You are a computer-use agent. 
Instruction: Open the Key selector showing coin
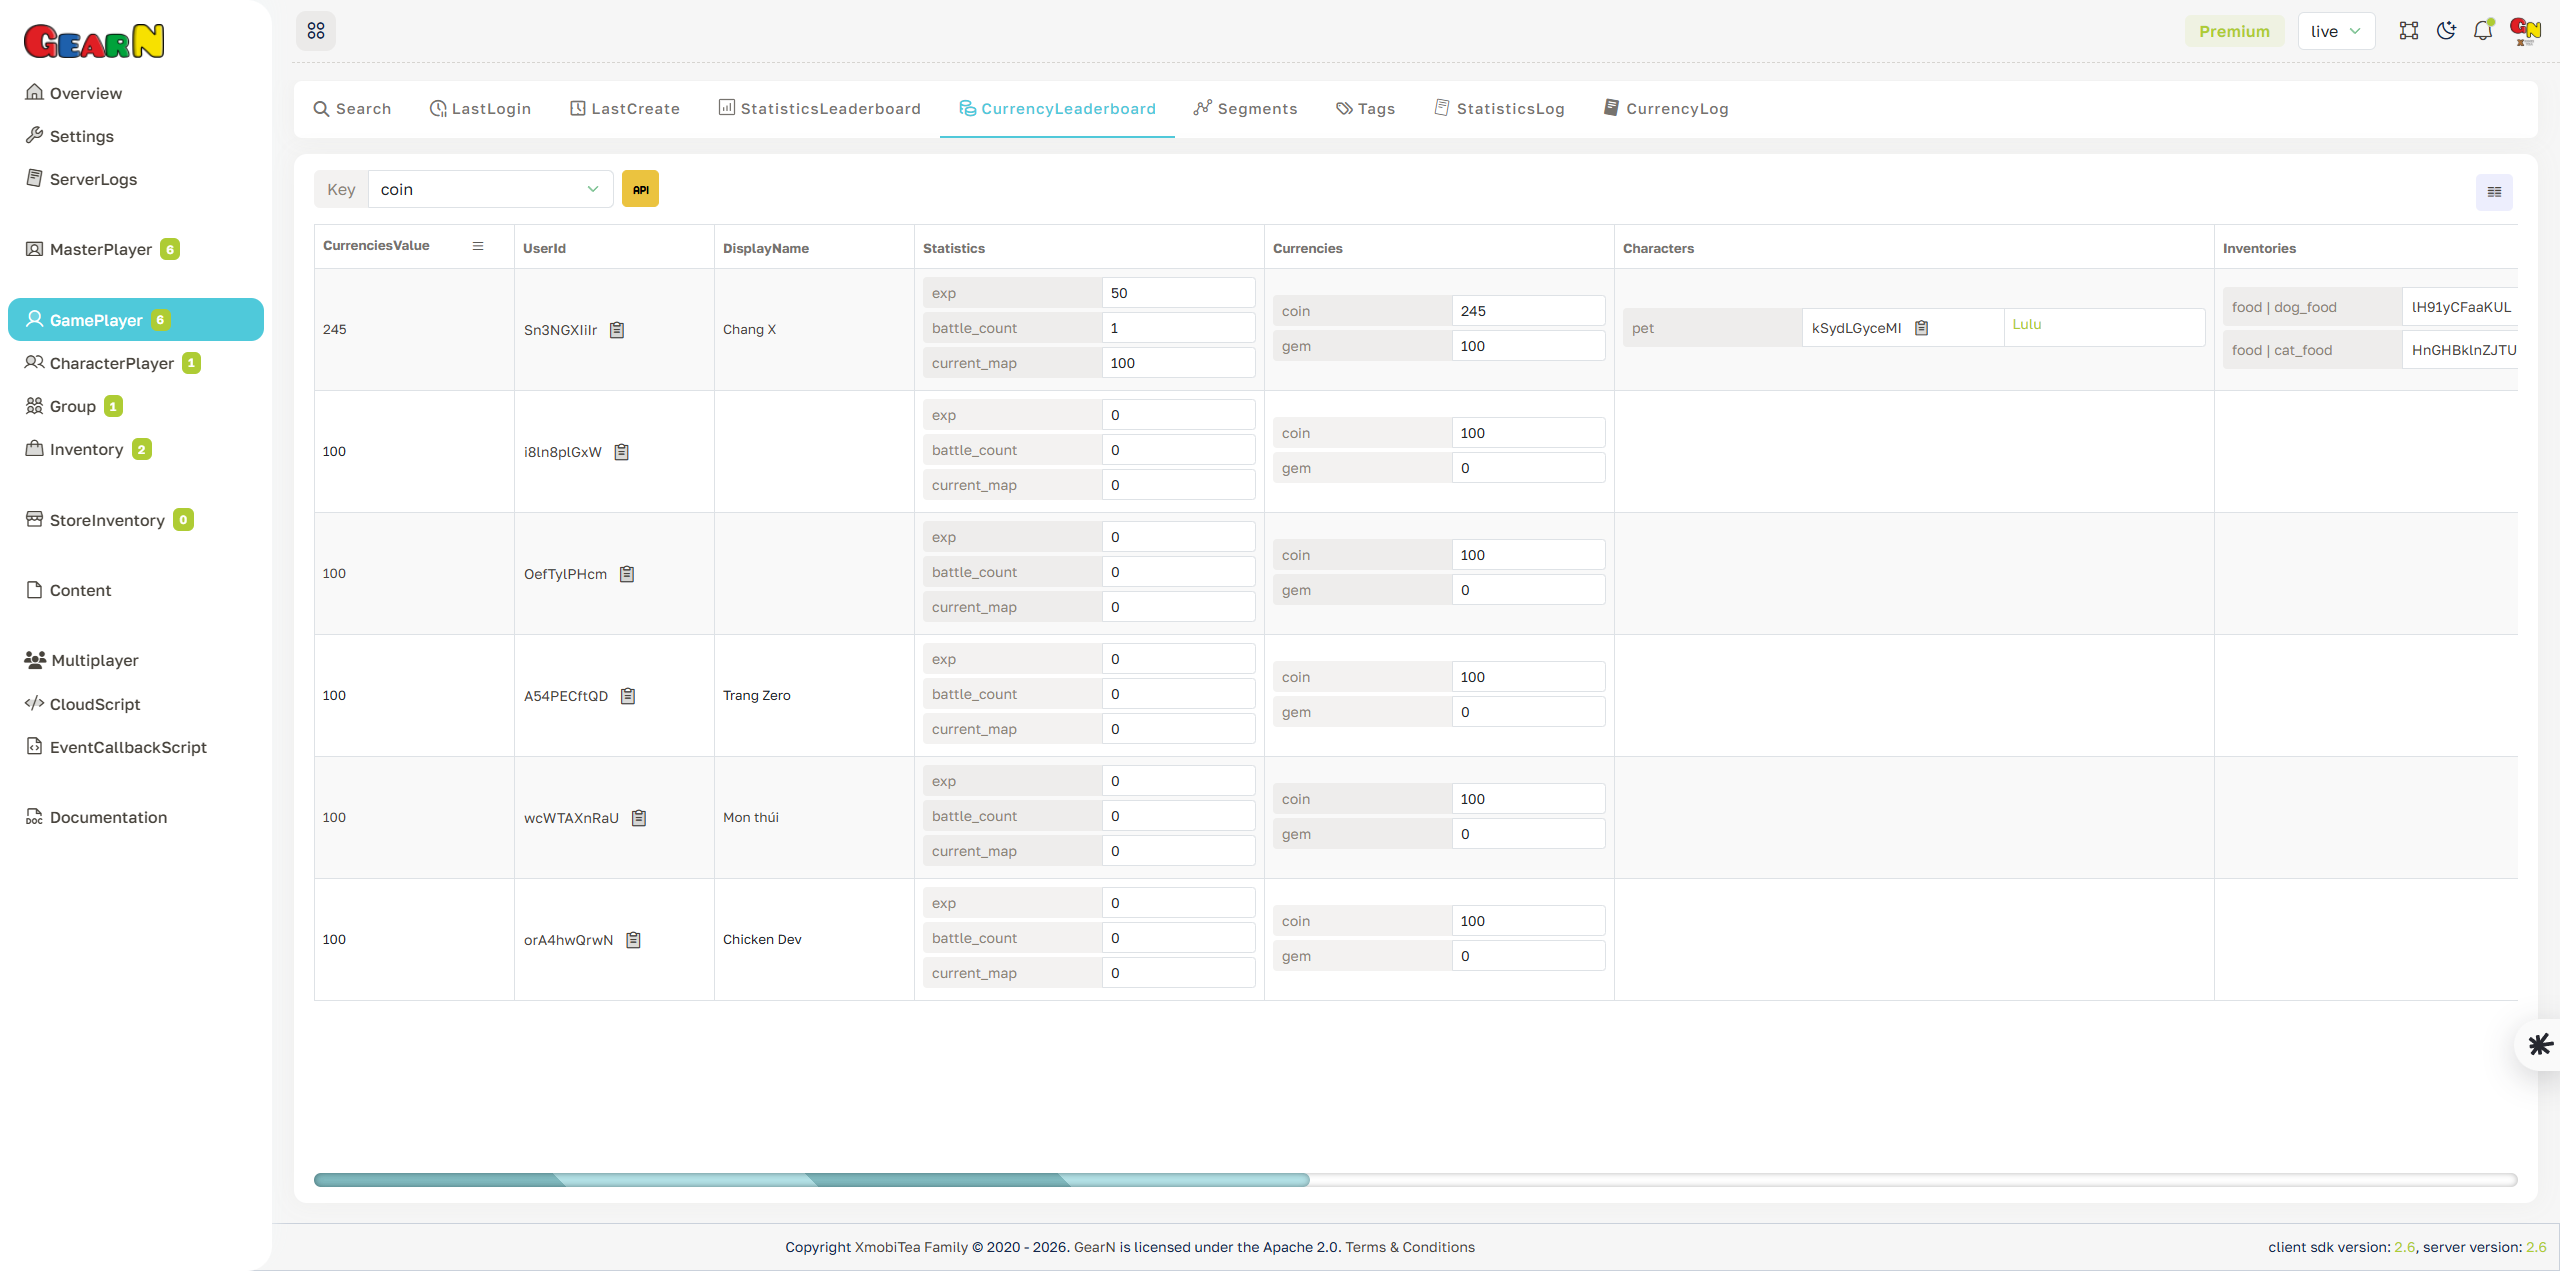[489, 188]
